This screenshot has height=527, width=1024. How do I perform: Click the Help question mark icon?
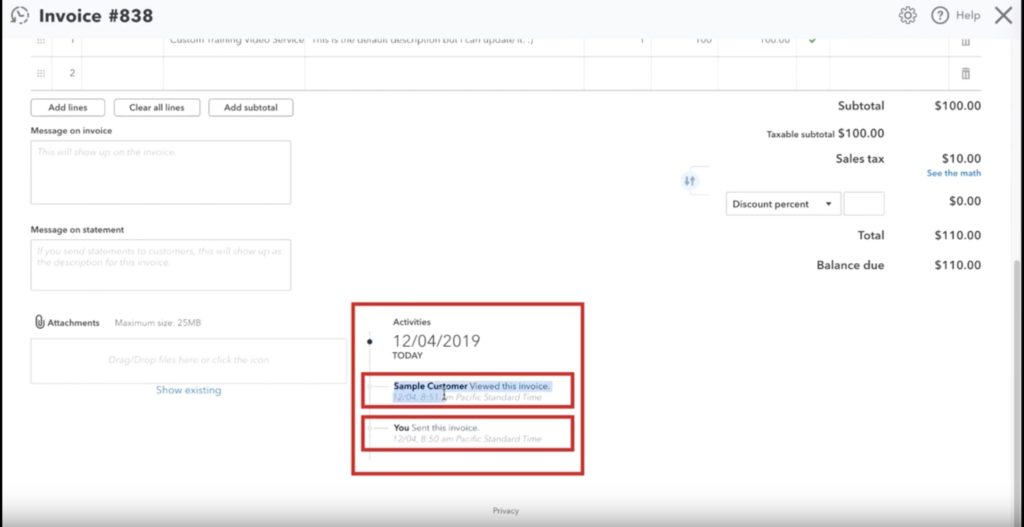(x=939, y=15)
